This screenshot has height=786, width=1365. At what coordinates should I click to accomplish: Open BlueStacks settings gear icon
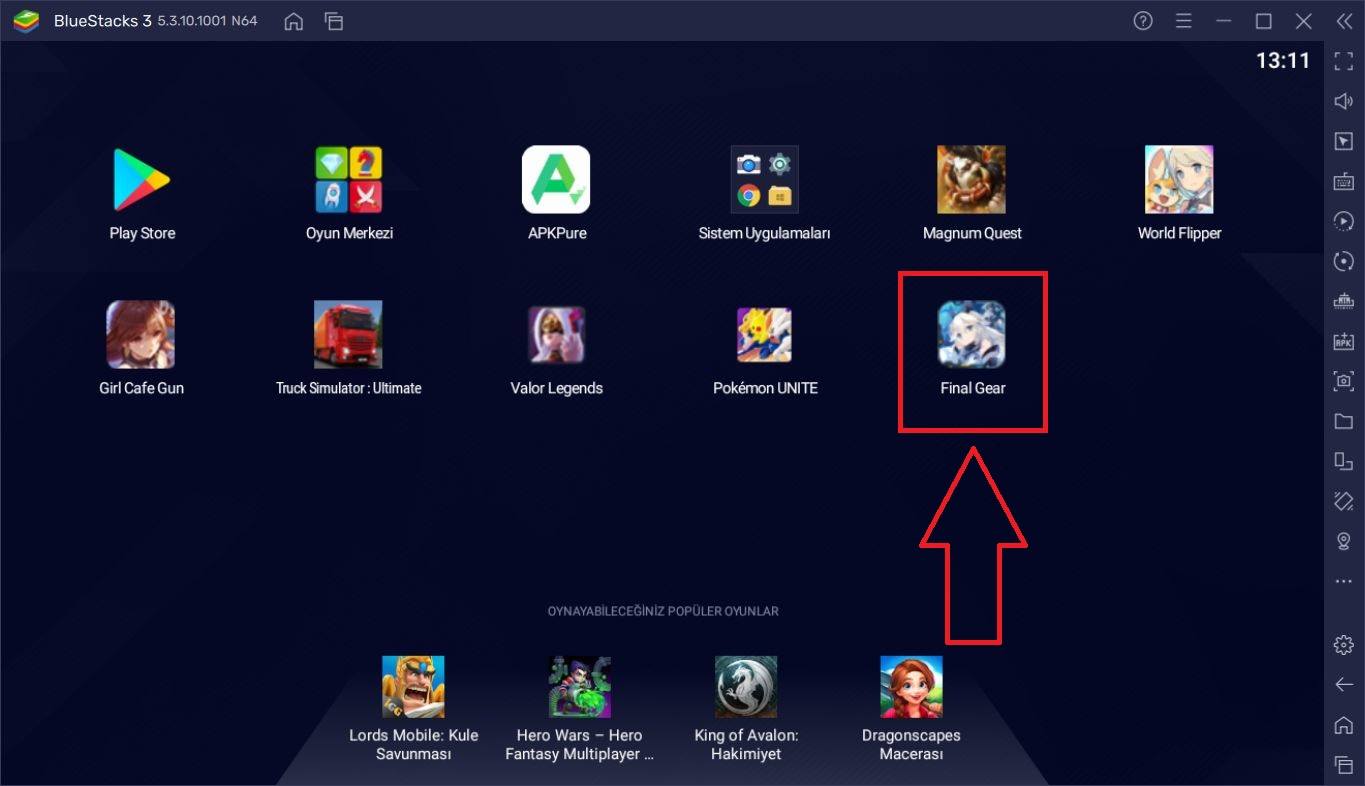[x=1343, y=645]
